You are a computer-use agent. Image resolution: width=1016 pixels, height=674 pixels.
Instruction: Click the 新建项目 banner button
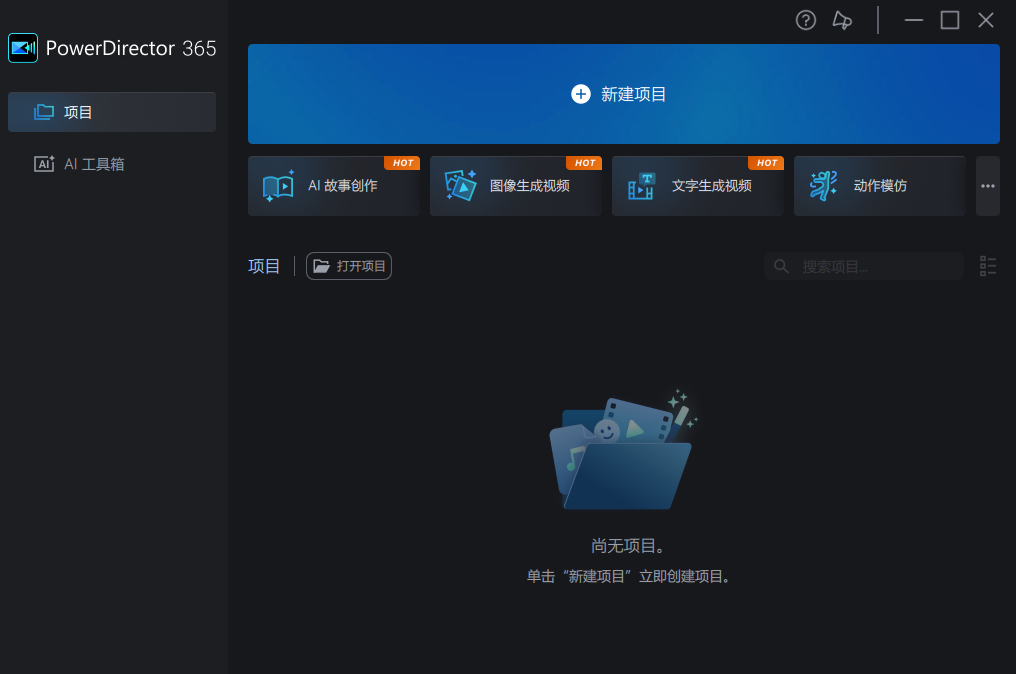(x=623, y=94)
